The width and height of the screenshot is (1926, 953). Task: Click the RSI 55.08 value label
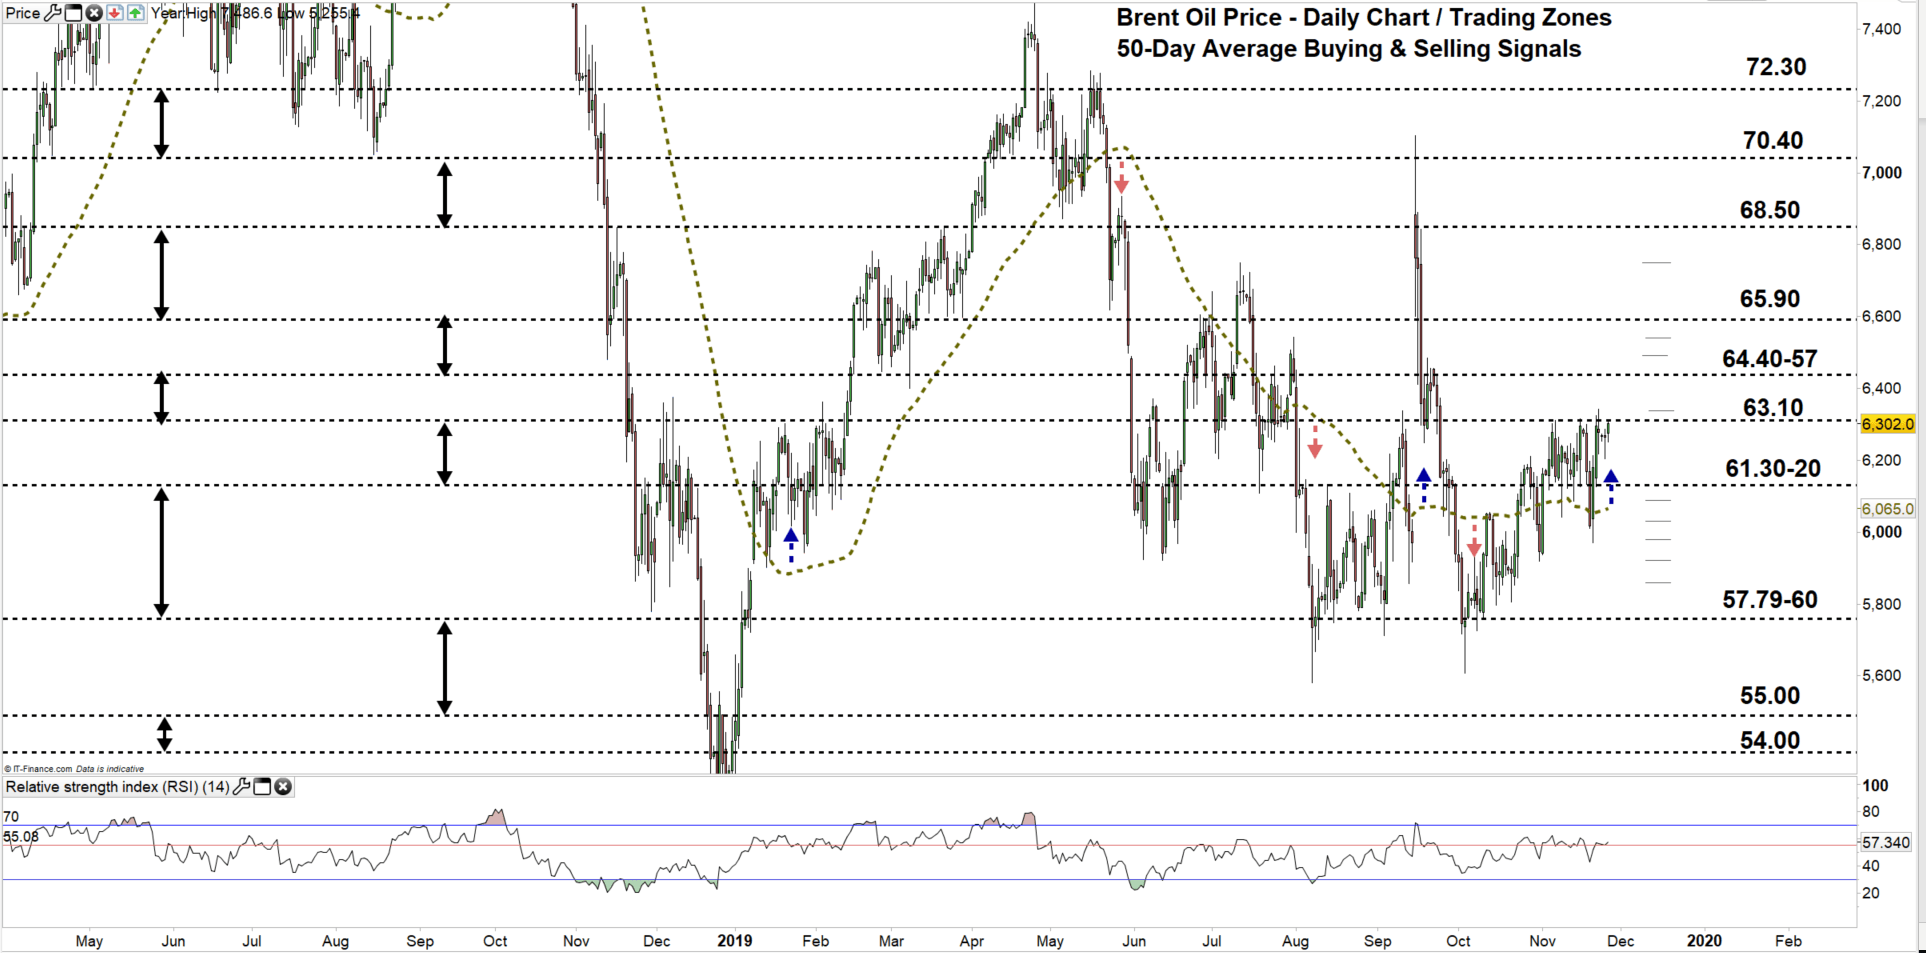pos(21,837)
